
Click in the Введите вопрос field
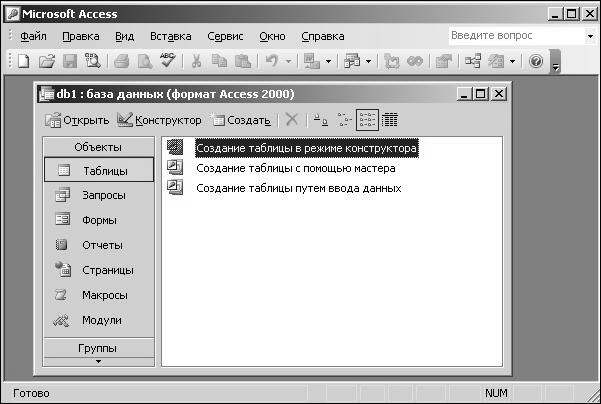click(516, 36)
